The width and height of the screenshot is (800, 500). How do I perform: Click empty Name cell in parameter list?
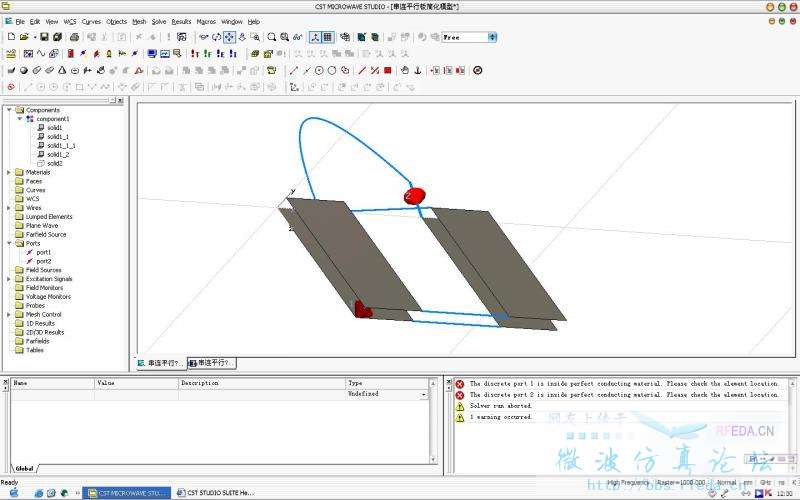[x=53, y=394]
